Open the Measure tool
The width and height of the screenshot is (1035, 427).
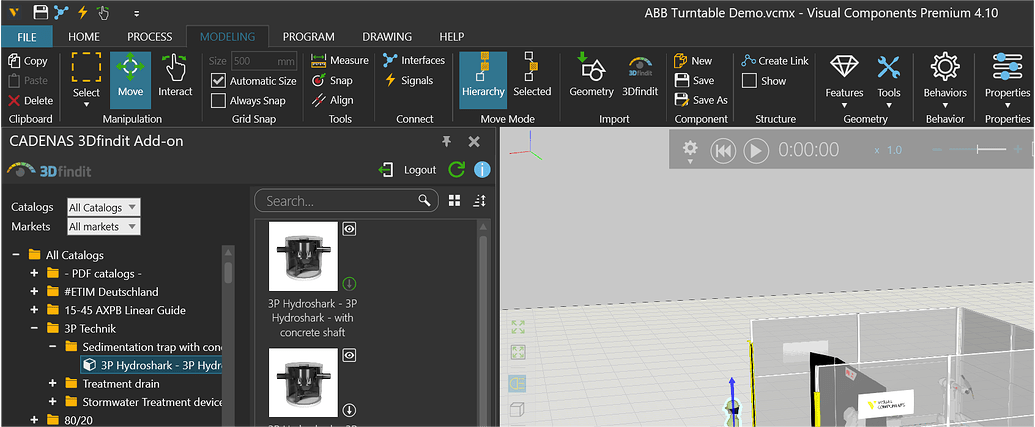[x=339, y=60]
